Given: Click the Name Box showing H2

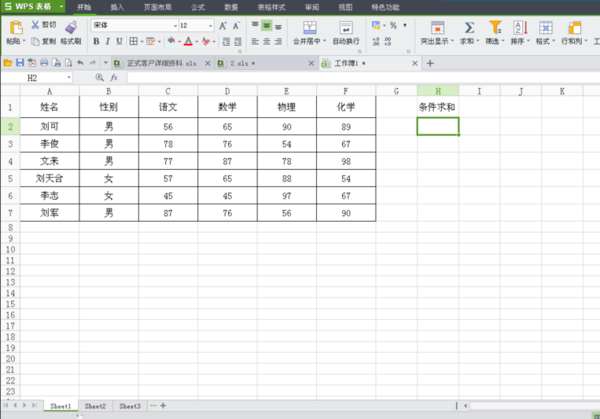Looking at the screenshot, I should [x=36, y=78].
